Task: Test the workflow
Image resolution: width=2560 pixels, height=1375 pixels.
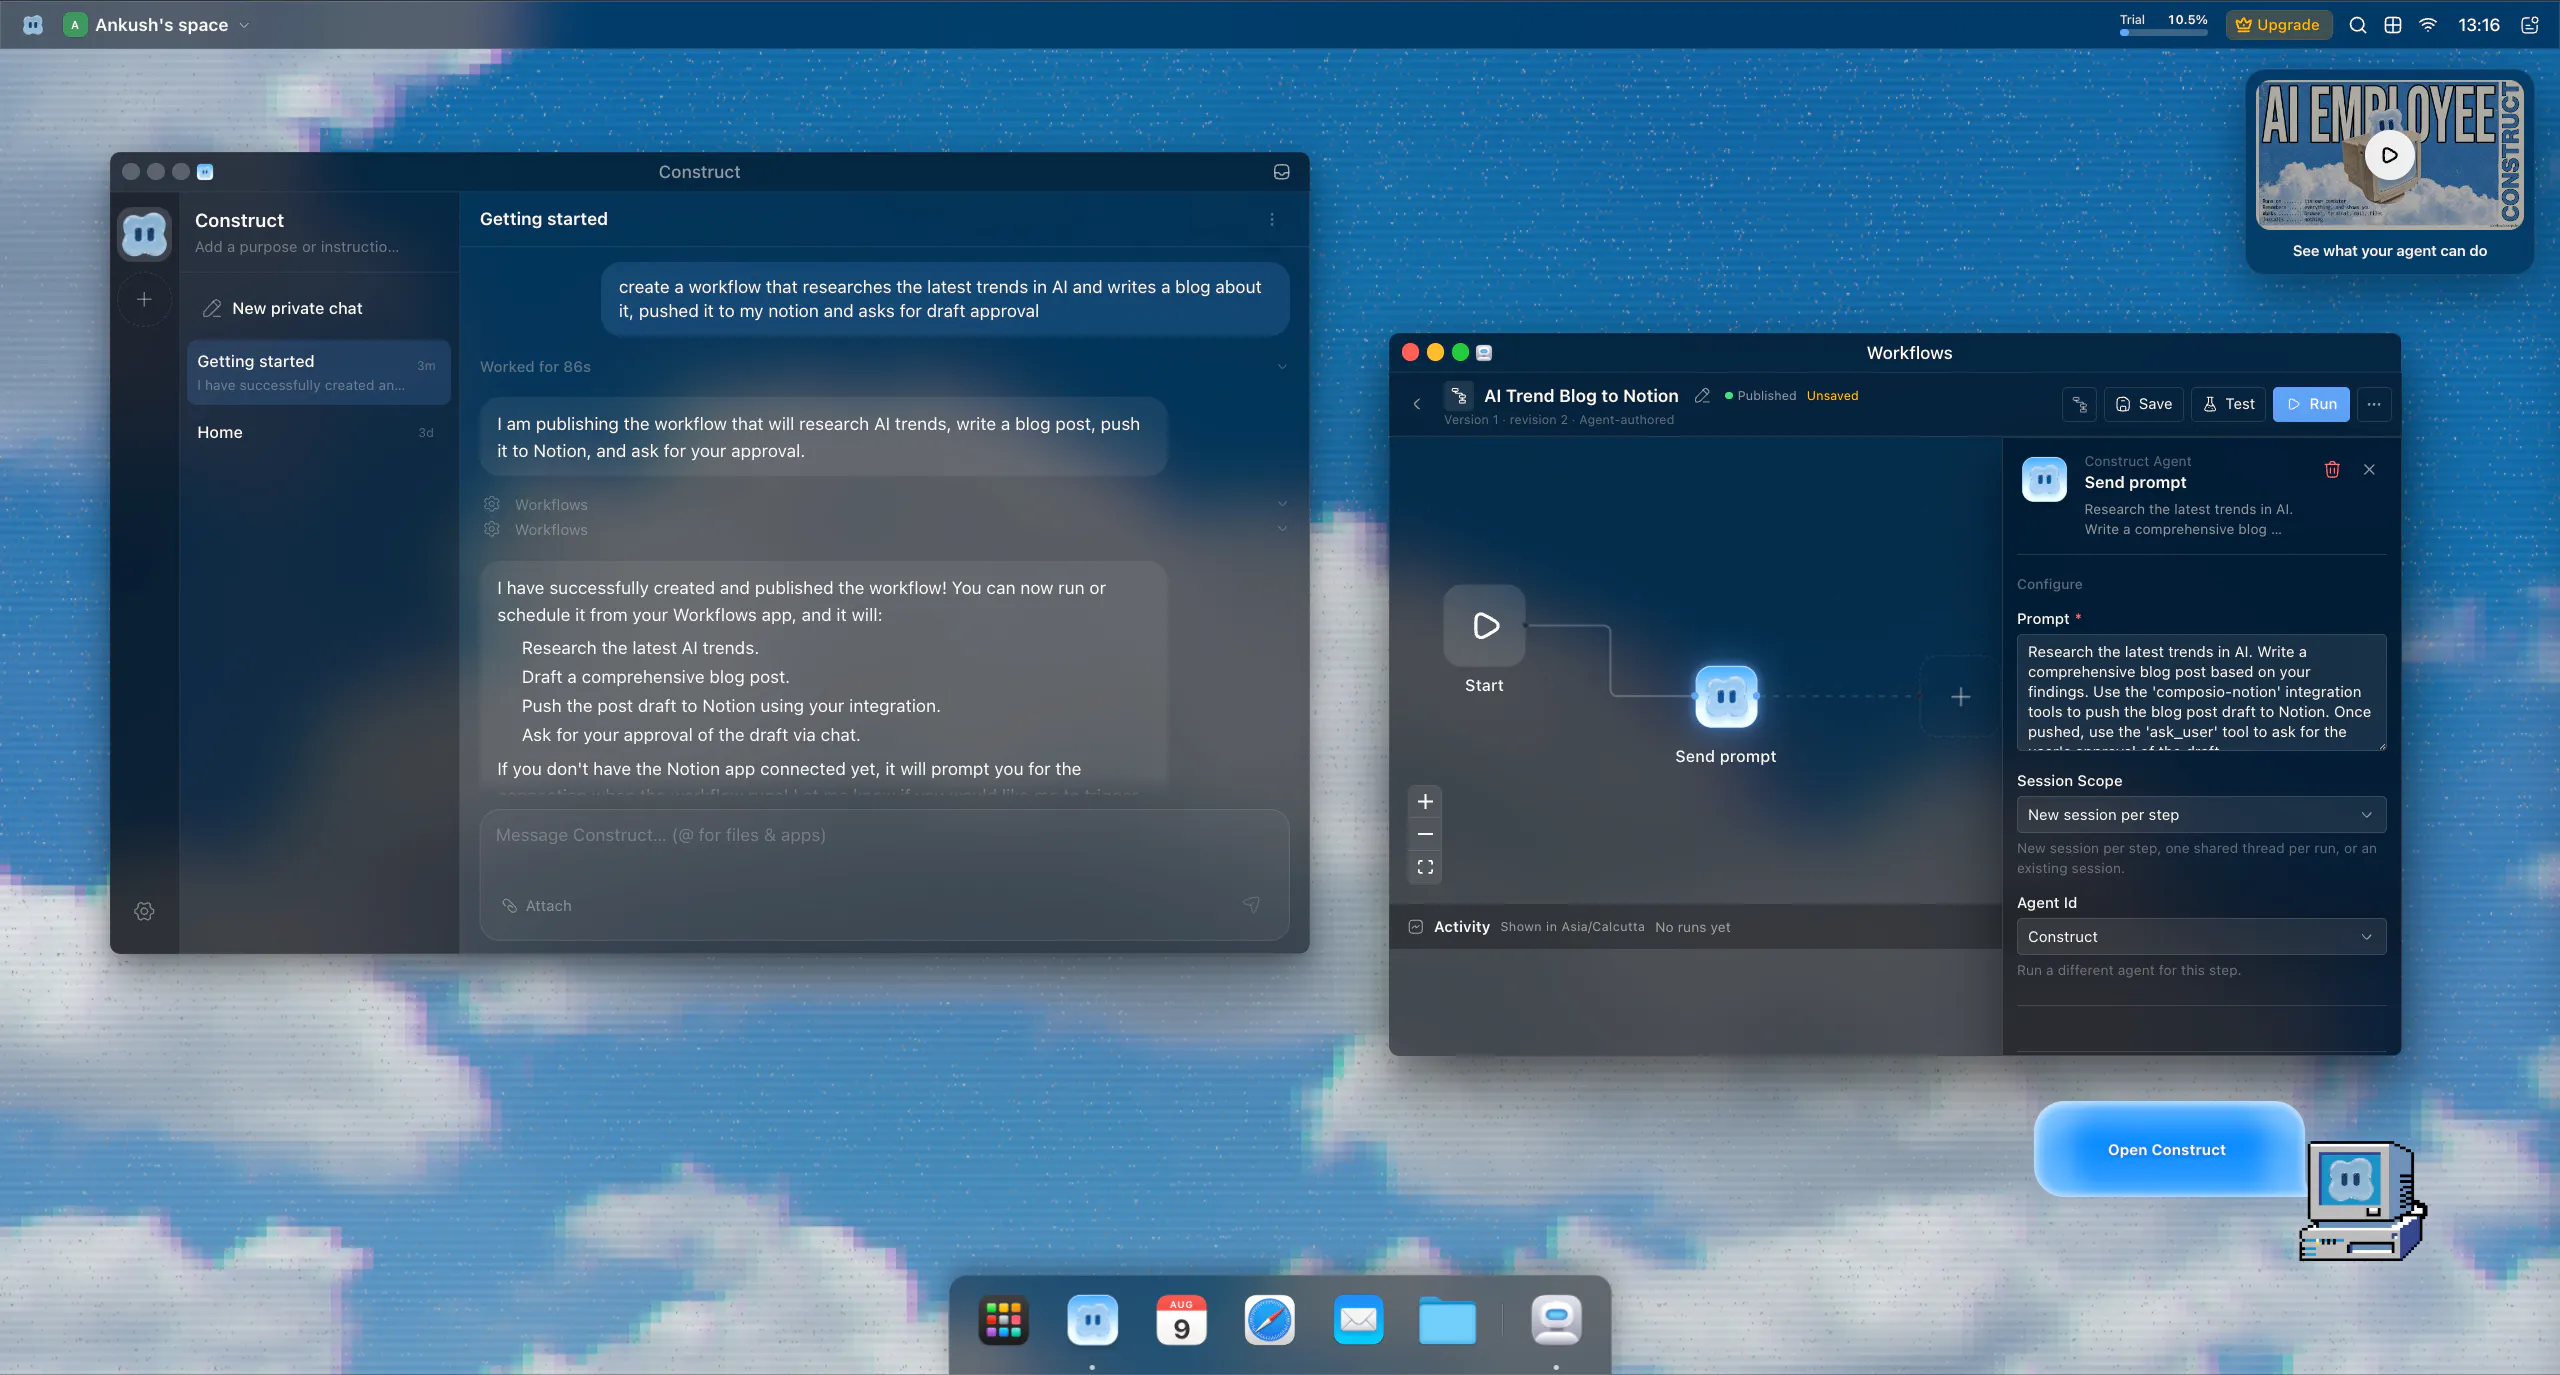Action: pos(2228,404)
